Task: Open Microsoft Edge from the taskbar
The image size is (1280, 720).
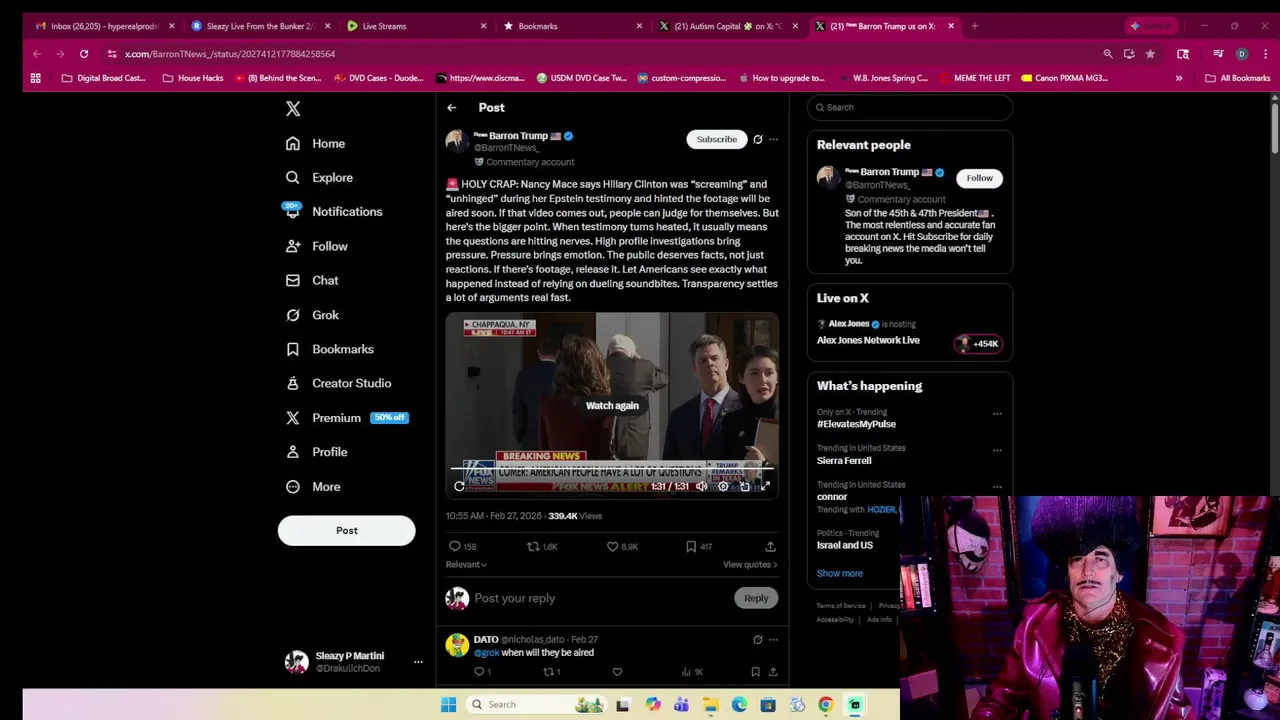Action: (739, 705)
